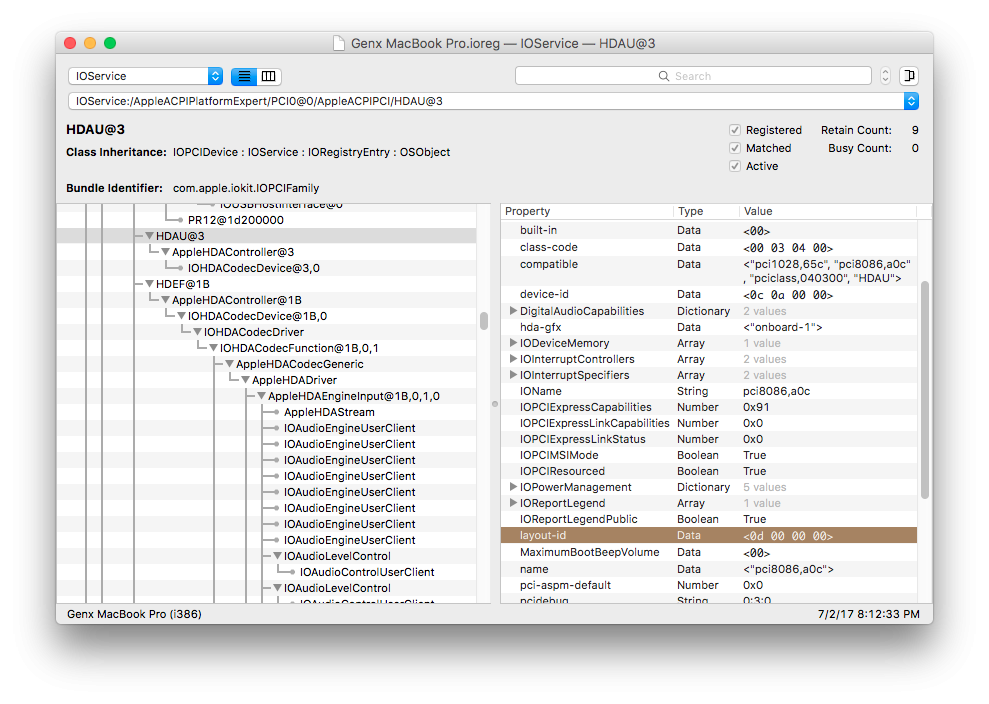Toggle the side panel button next to search

[909, 76]
